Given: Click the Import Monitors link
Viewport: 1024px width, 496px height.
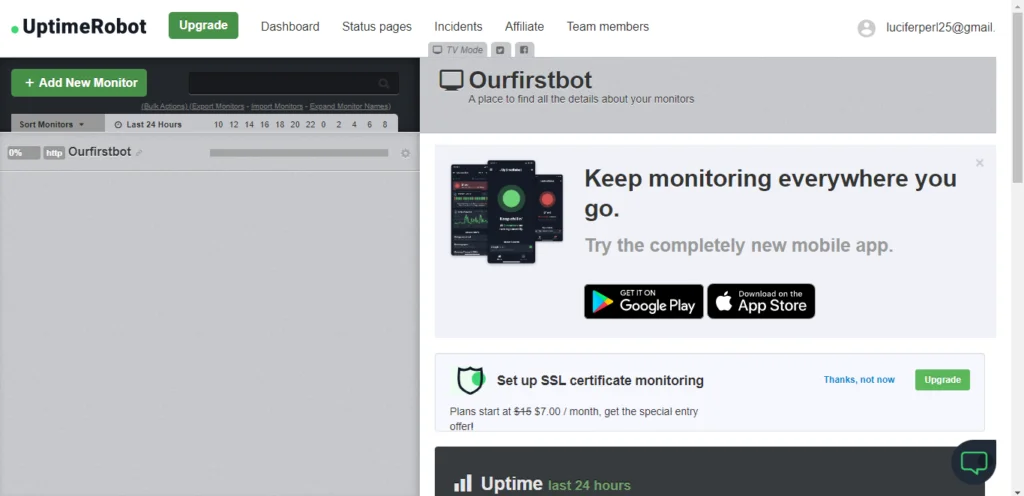Looking at the screenshot, I should (x=277, y=106).
